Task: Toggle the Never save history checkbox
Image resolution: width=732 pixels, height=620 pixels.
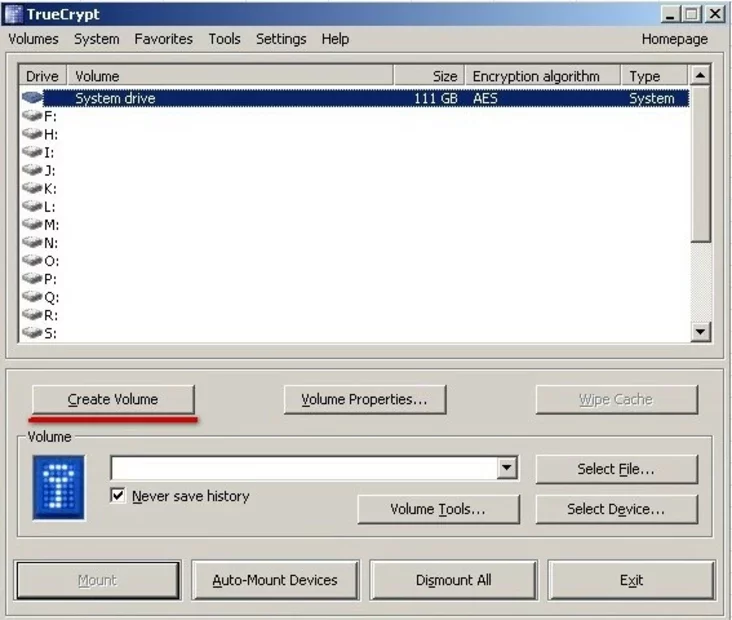Action: tap(119, 496)
